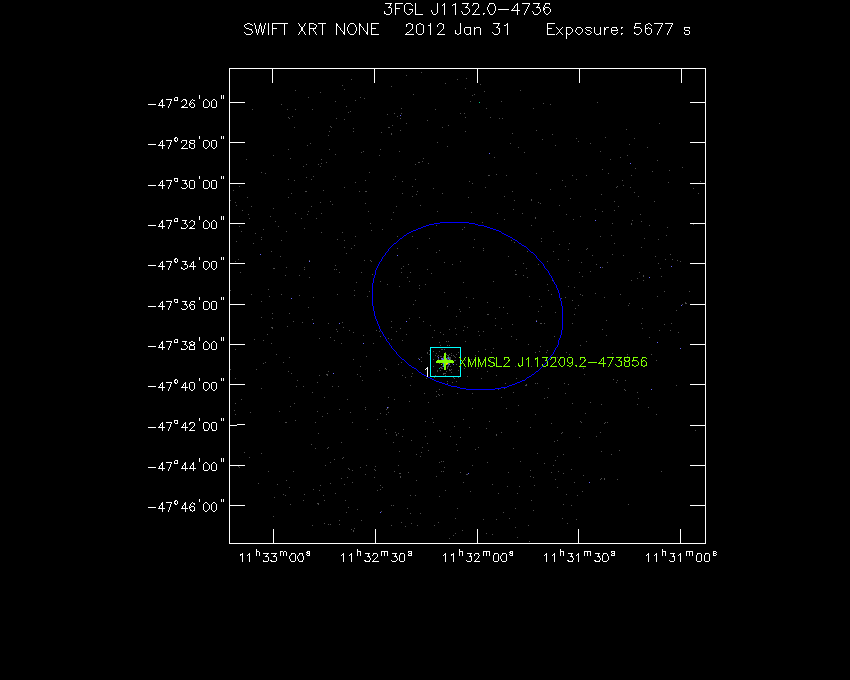
Task: Click the declination label -47°26'00"
Action: [186, 103]
